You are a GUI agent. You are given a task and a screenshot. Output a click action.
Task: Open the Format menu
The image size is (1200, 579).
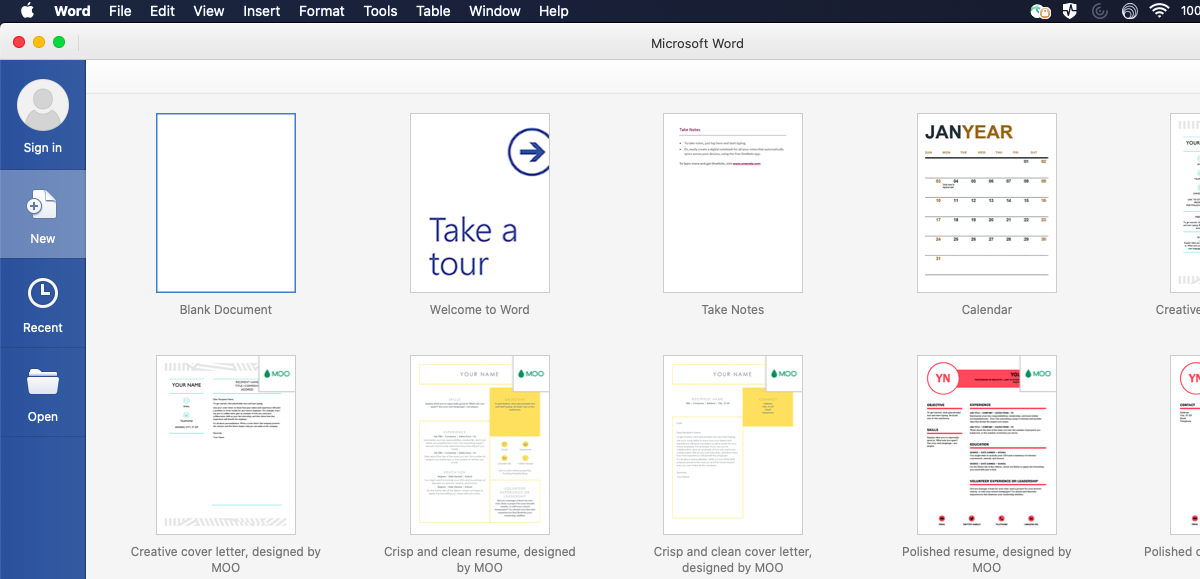pyautogui.click(x=322, y=11)
